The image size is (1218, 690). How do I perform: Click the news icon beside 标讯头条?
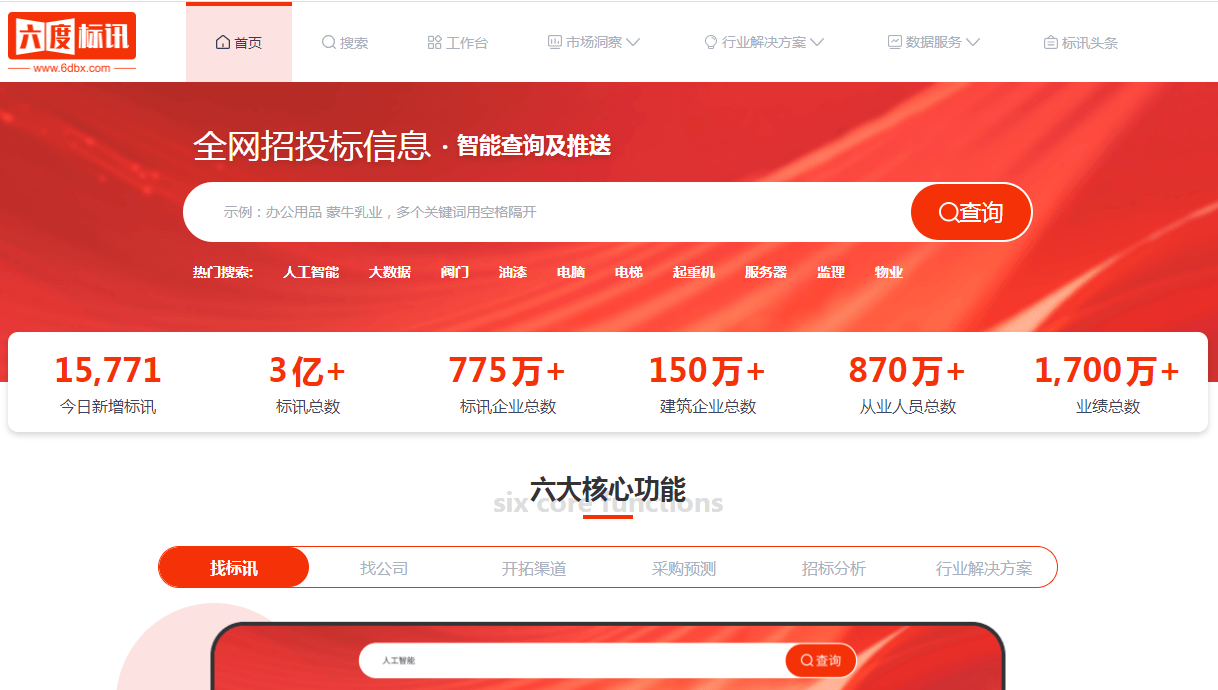(x=1050, y=42)
